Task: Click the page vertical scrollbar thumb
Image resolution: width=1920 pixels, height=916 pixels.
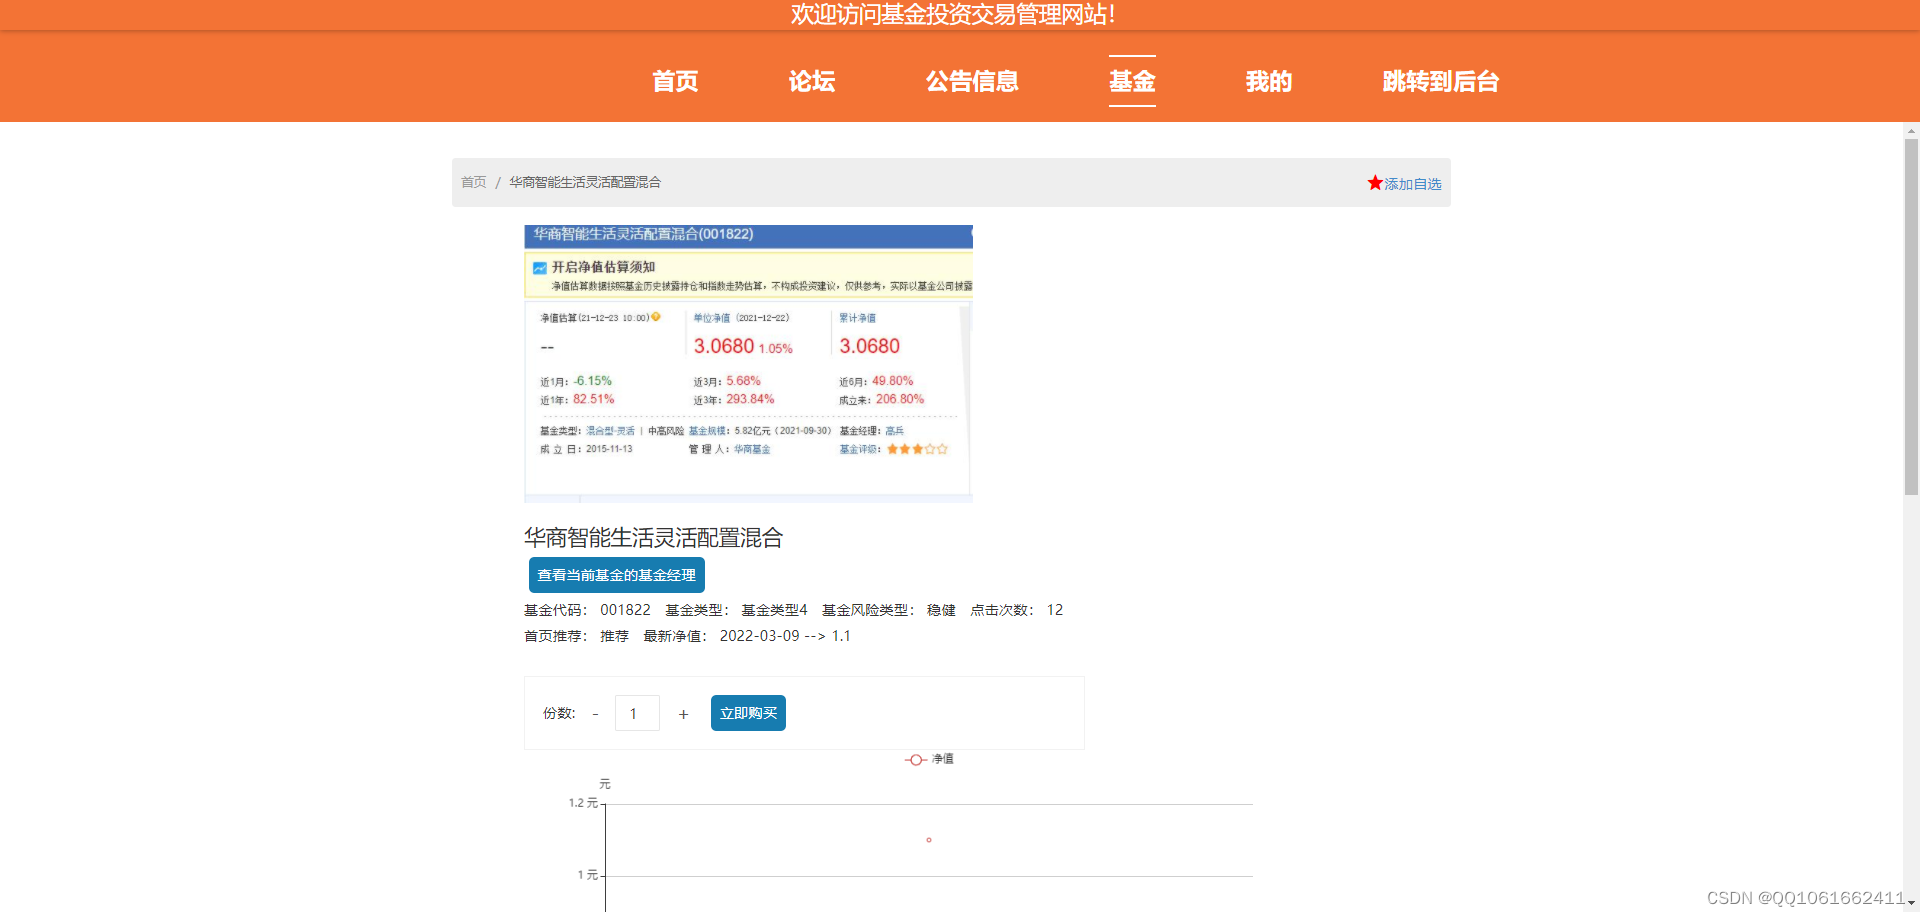Action: click(1911, 317)
